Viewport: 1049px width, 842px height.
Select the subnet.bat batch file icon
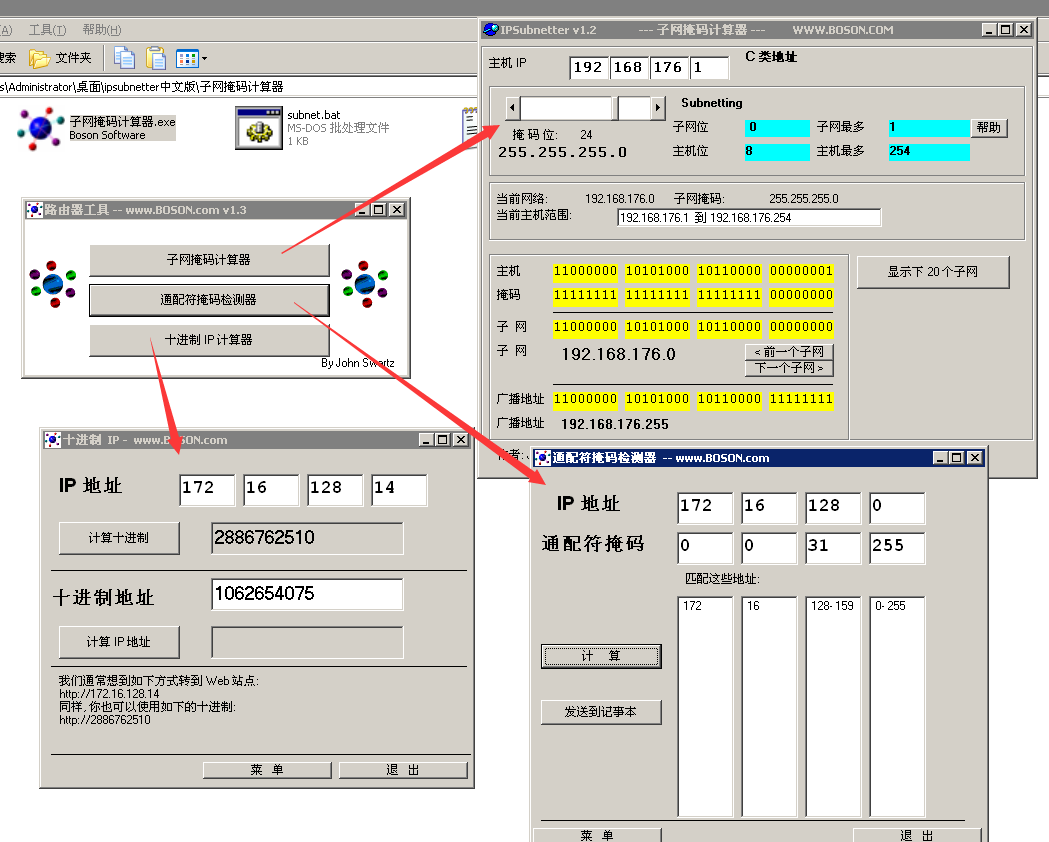point(258,128)
